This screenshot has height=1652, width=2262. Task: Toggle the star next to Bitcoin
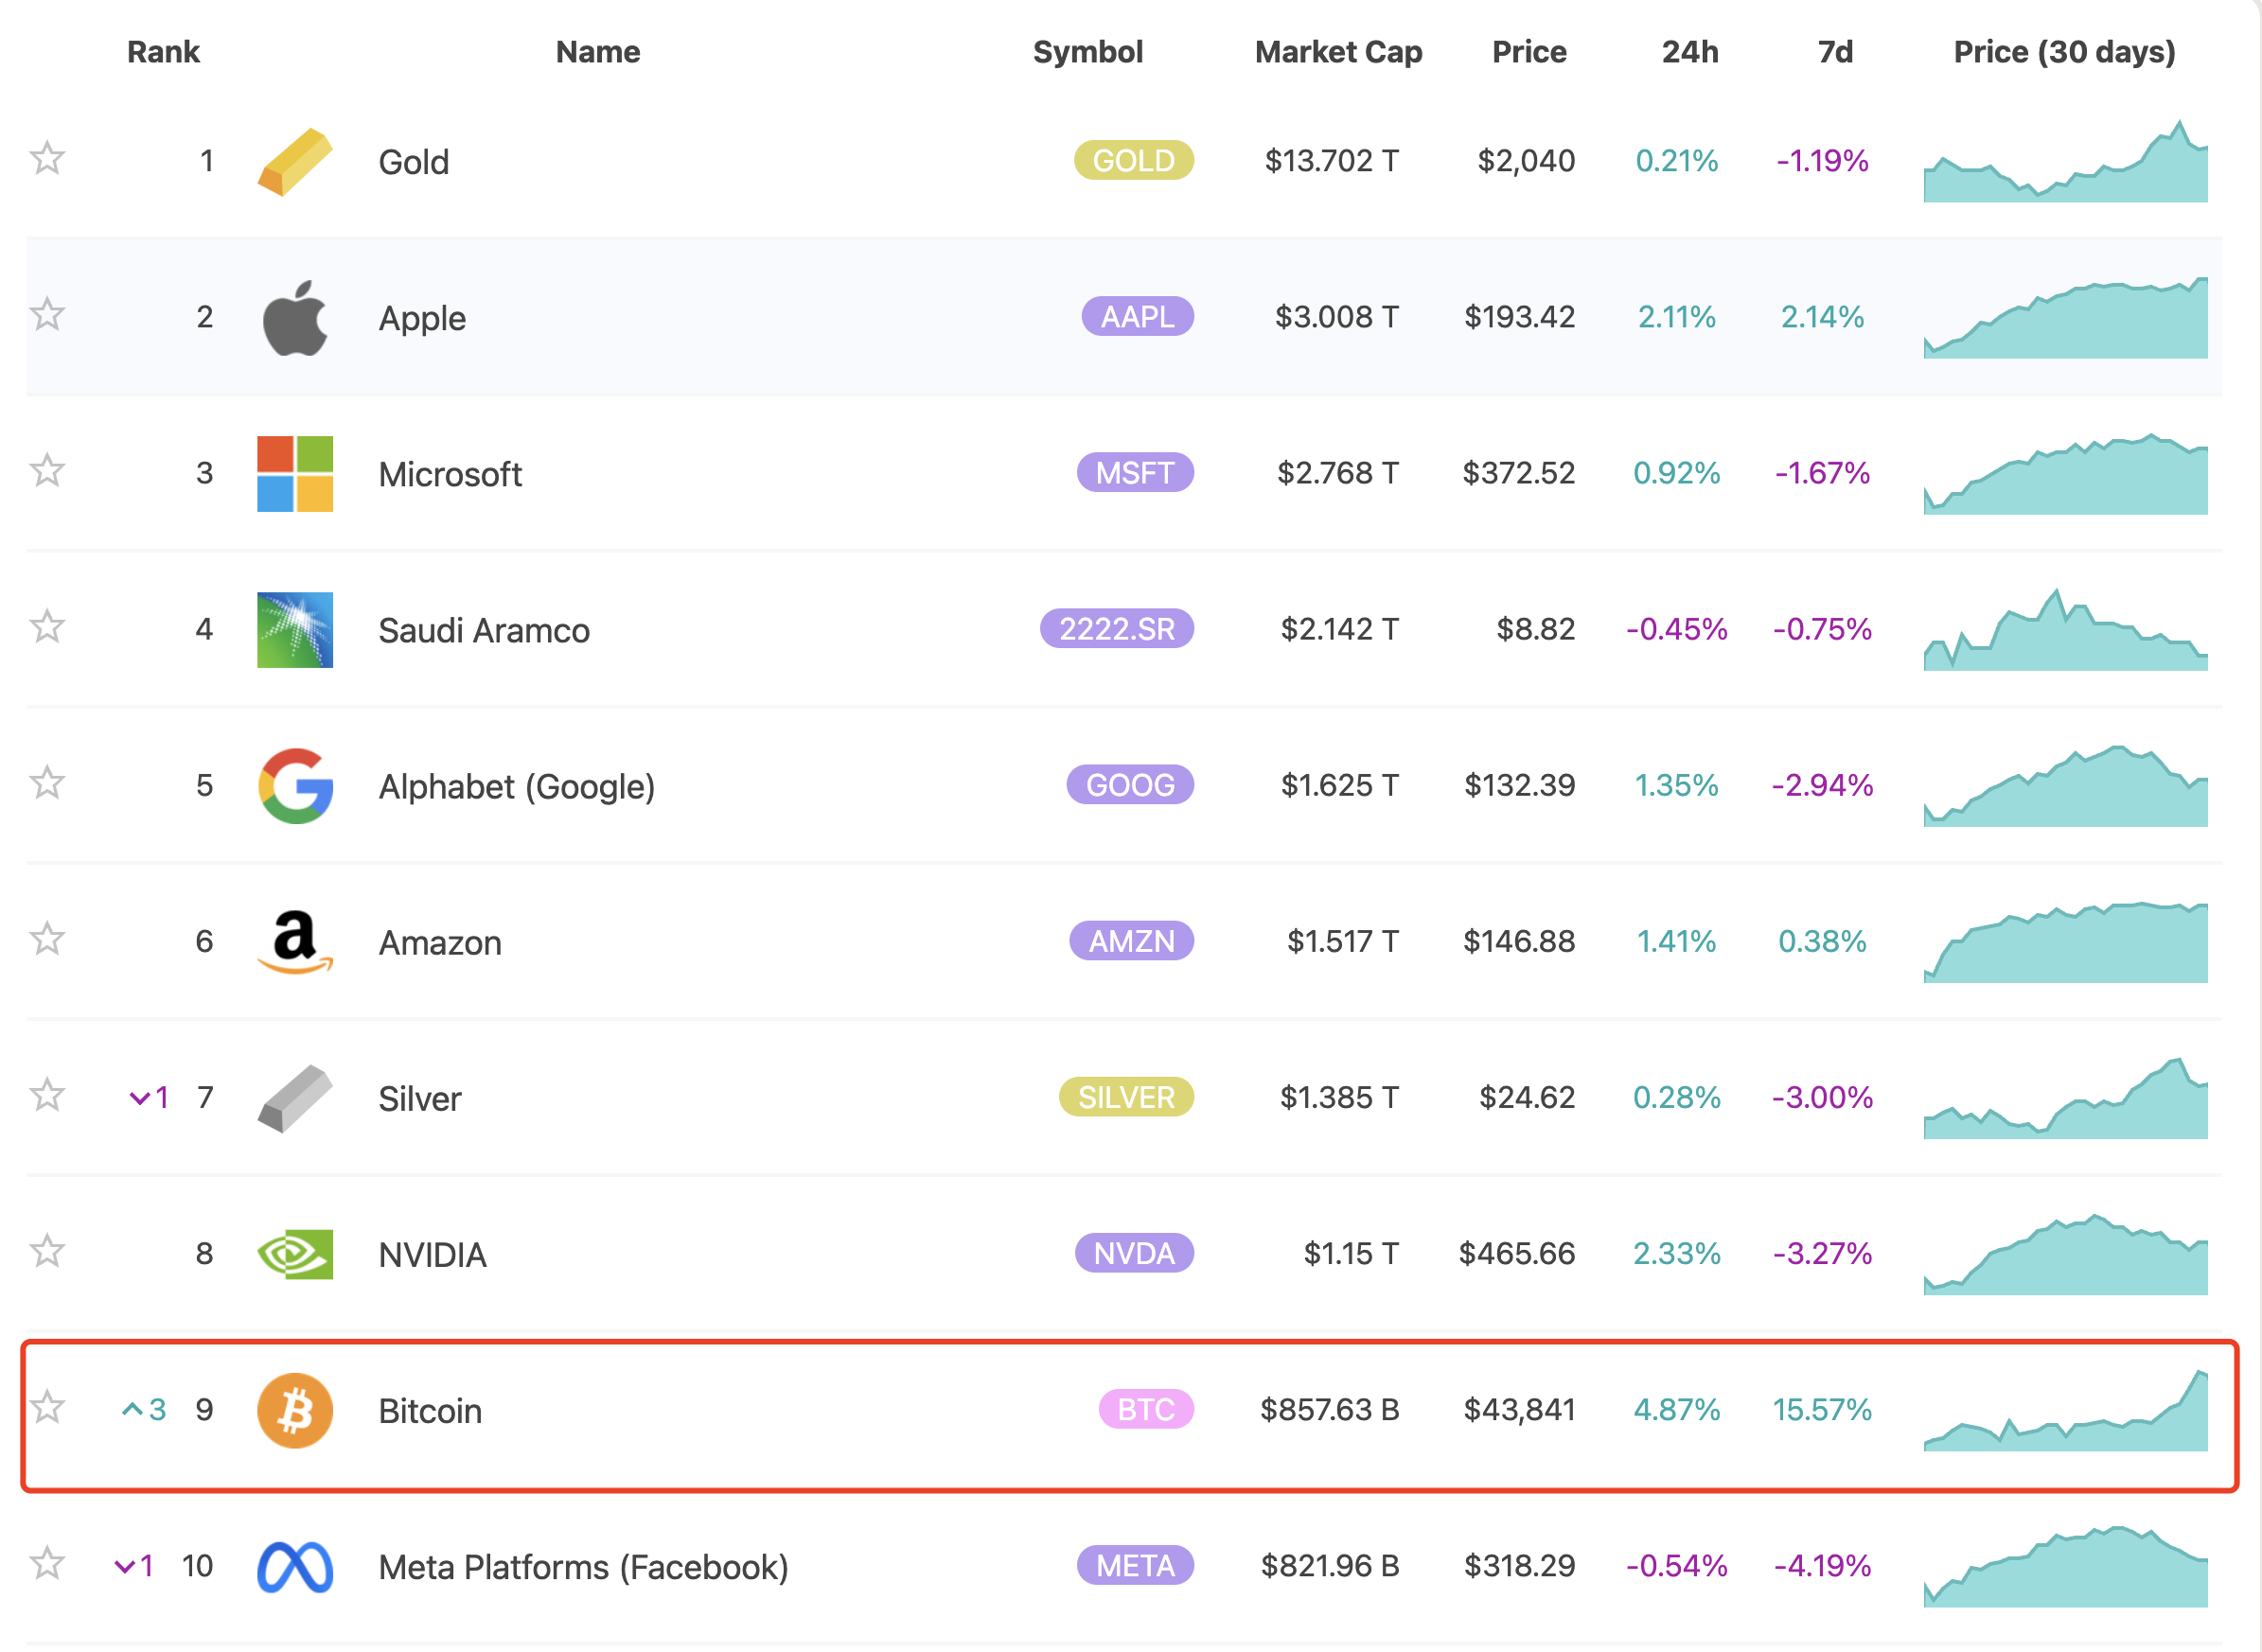pos(47,1407)
